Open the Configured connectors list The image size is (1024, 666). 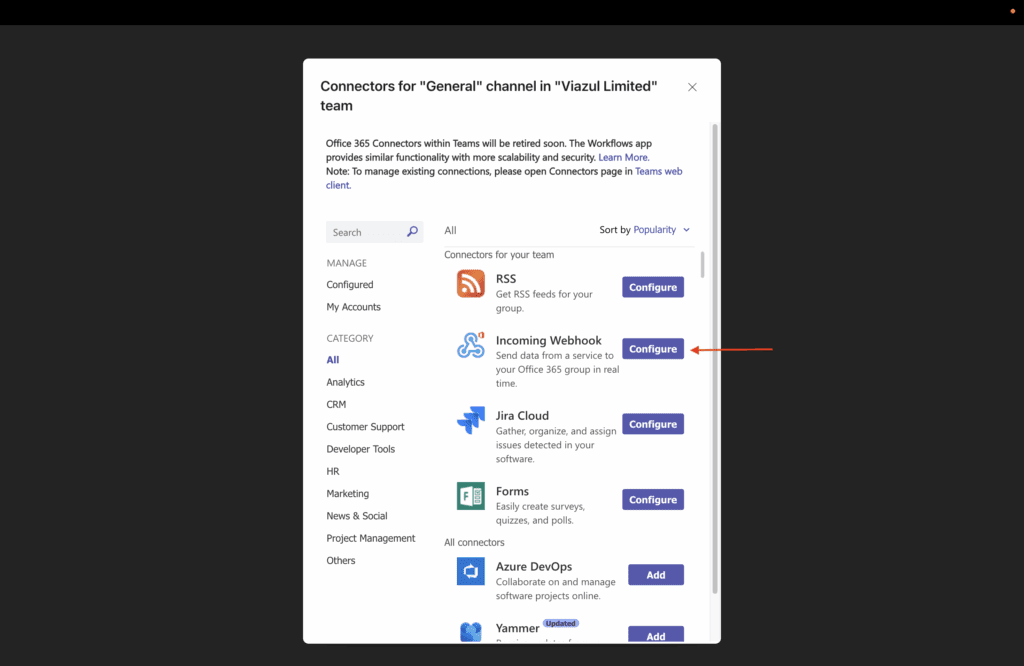(x=349, y=285)
